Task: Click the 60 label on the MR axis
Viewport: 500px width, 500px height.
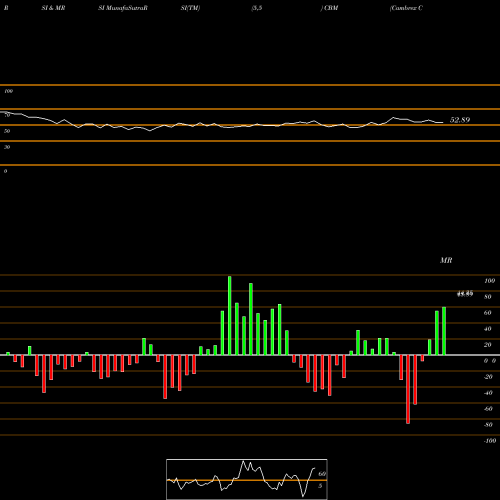Action: pos(488,313)
